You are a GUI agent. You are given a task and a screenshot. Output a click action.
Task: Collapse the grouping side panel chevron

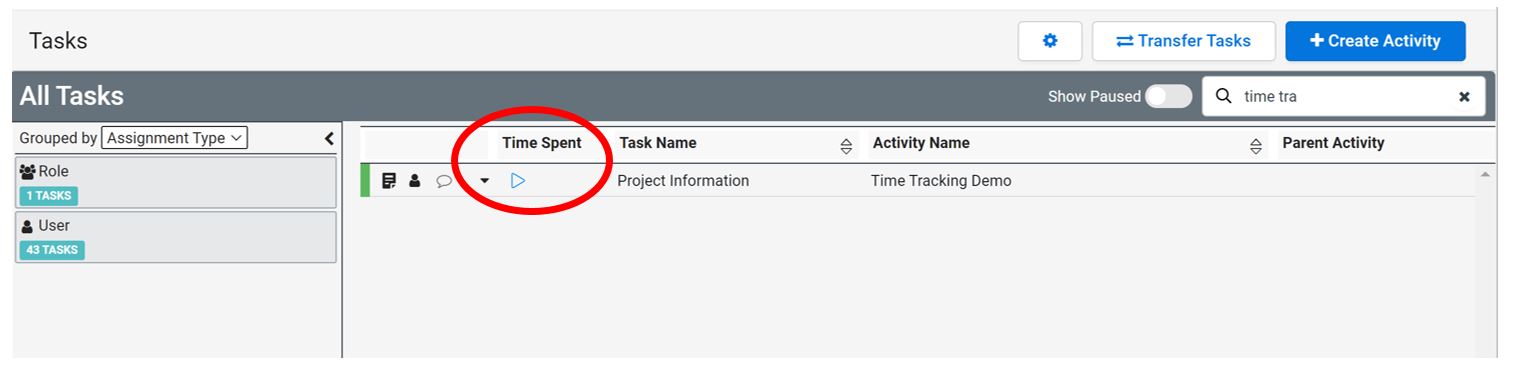tap(329, 139)
